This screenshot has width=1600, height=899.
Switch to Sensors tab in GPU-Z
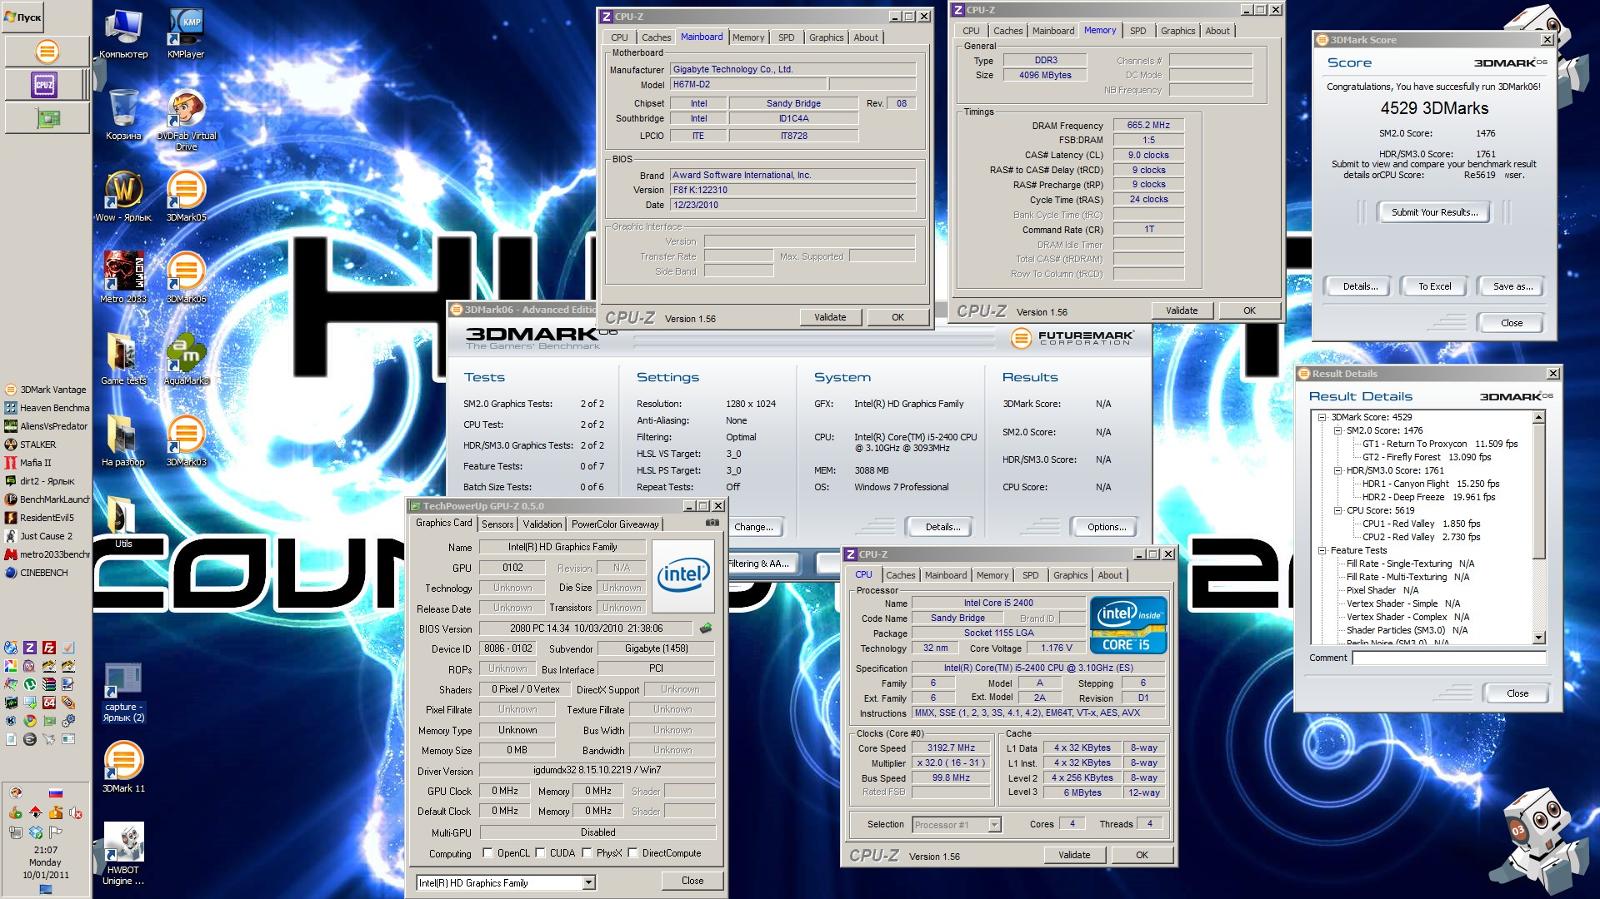[497, 524]
